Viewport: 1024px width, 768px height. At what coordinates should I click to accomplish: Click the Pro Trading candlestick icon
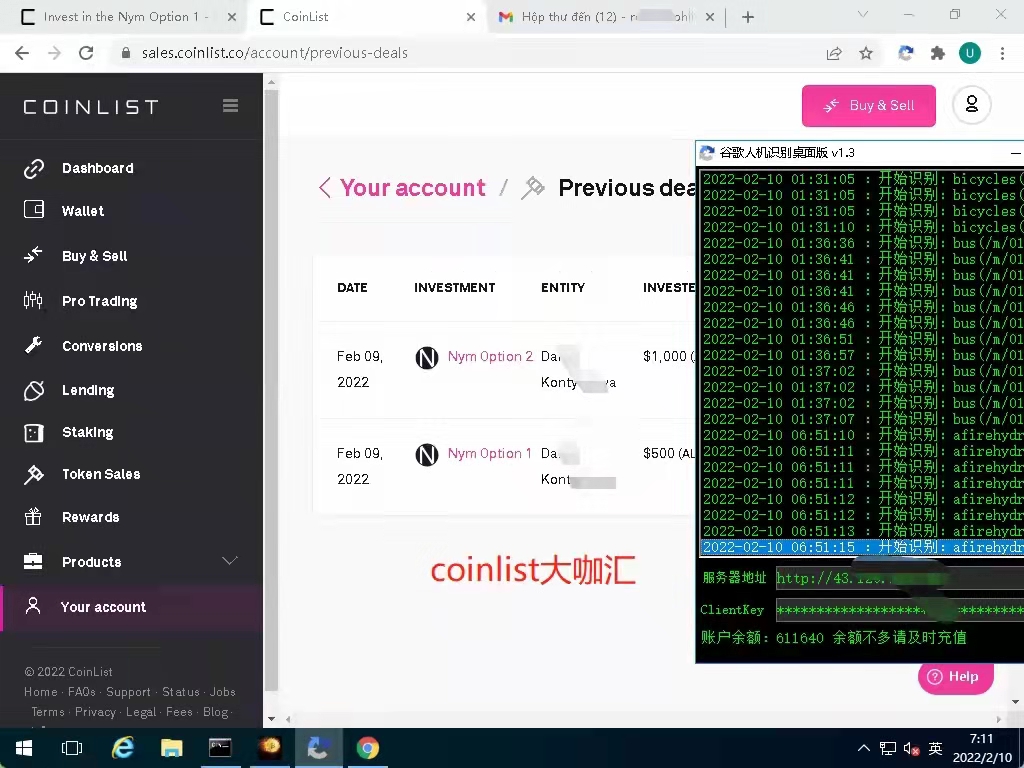[33, 300]
